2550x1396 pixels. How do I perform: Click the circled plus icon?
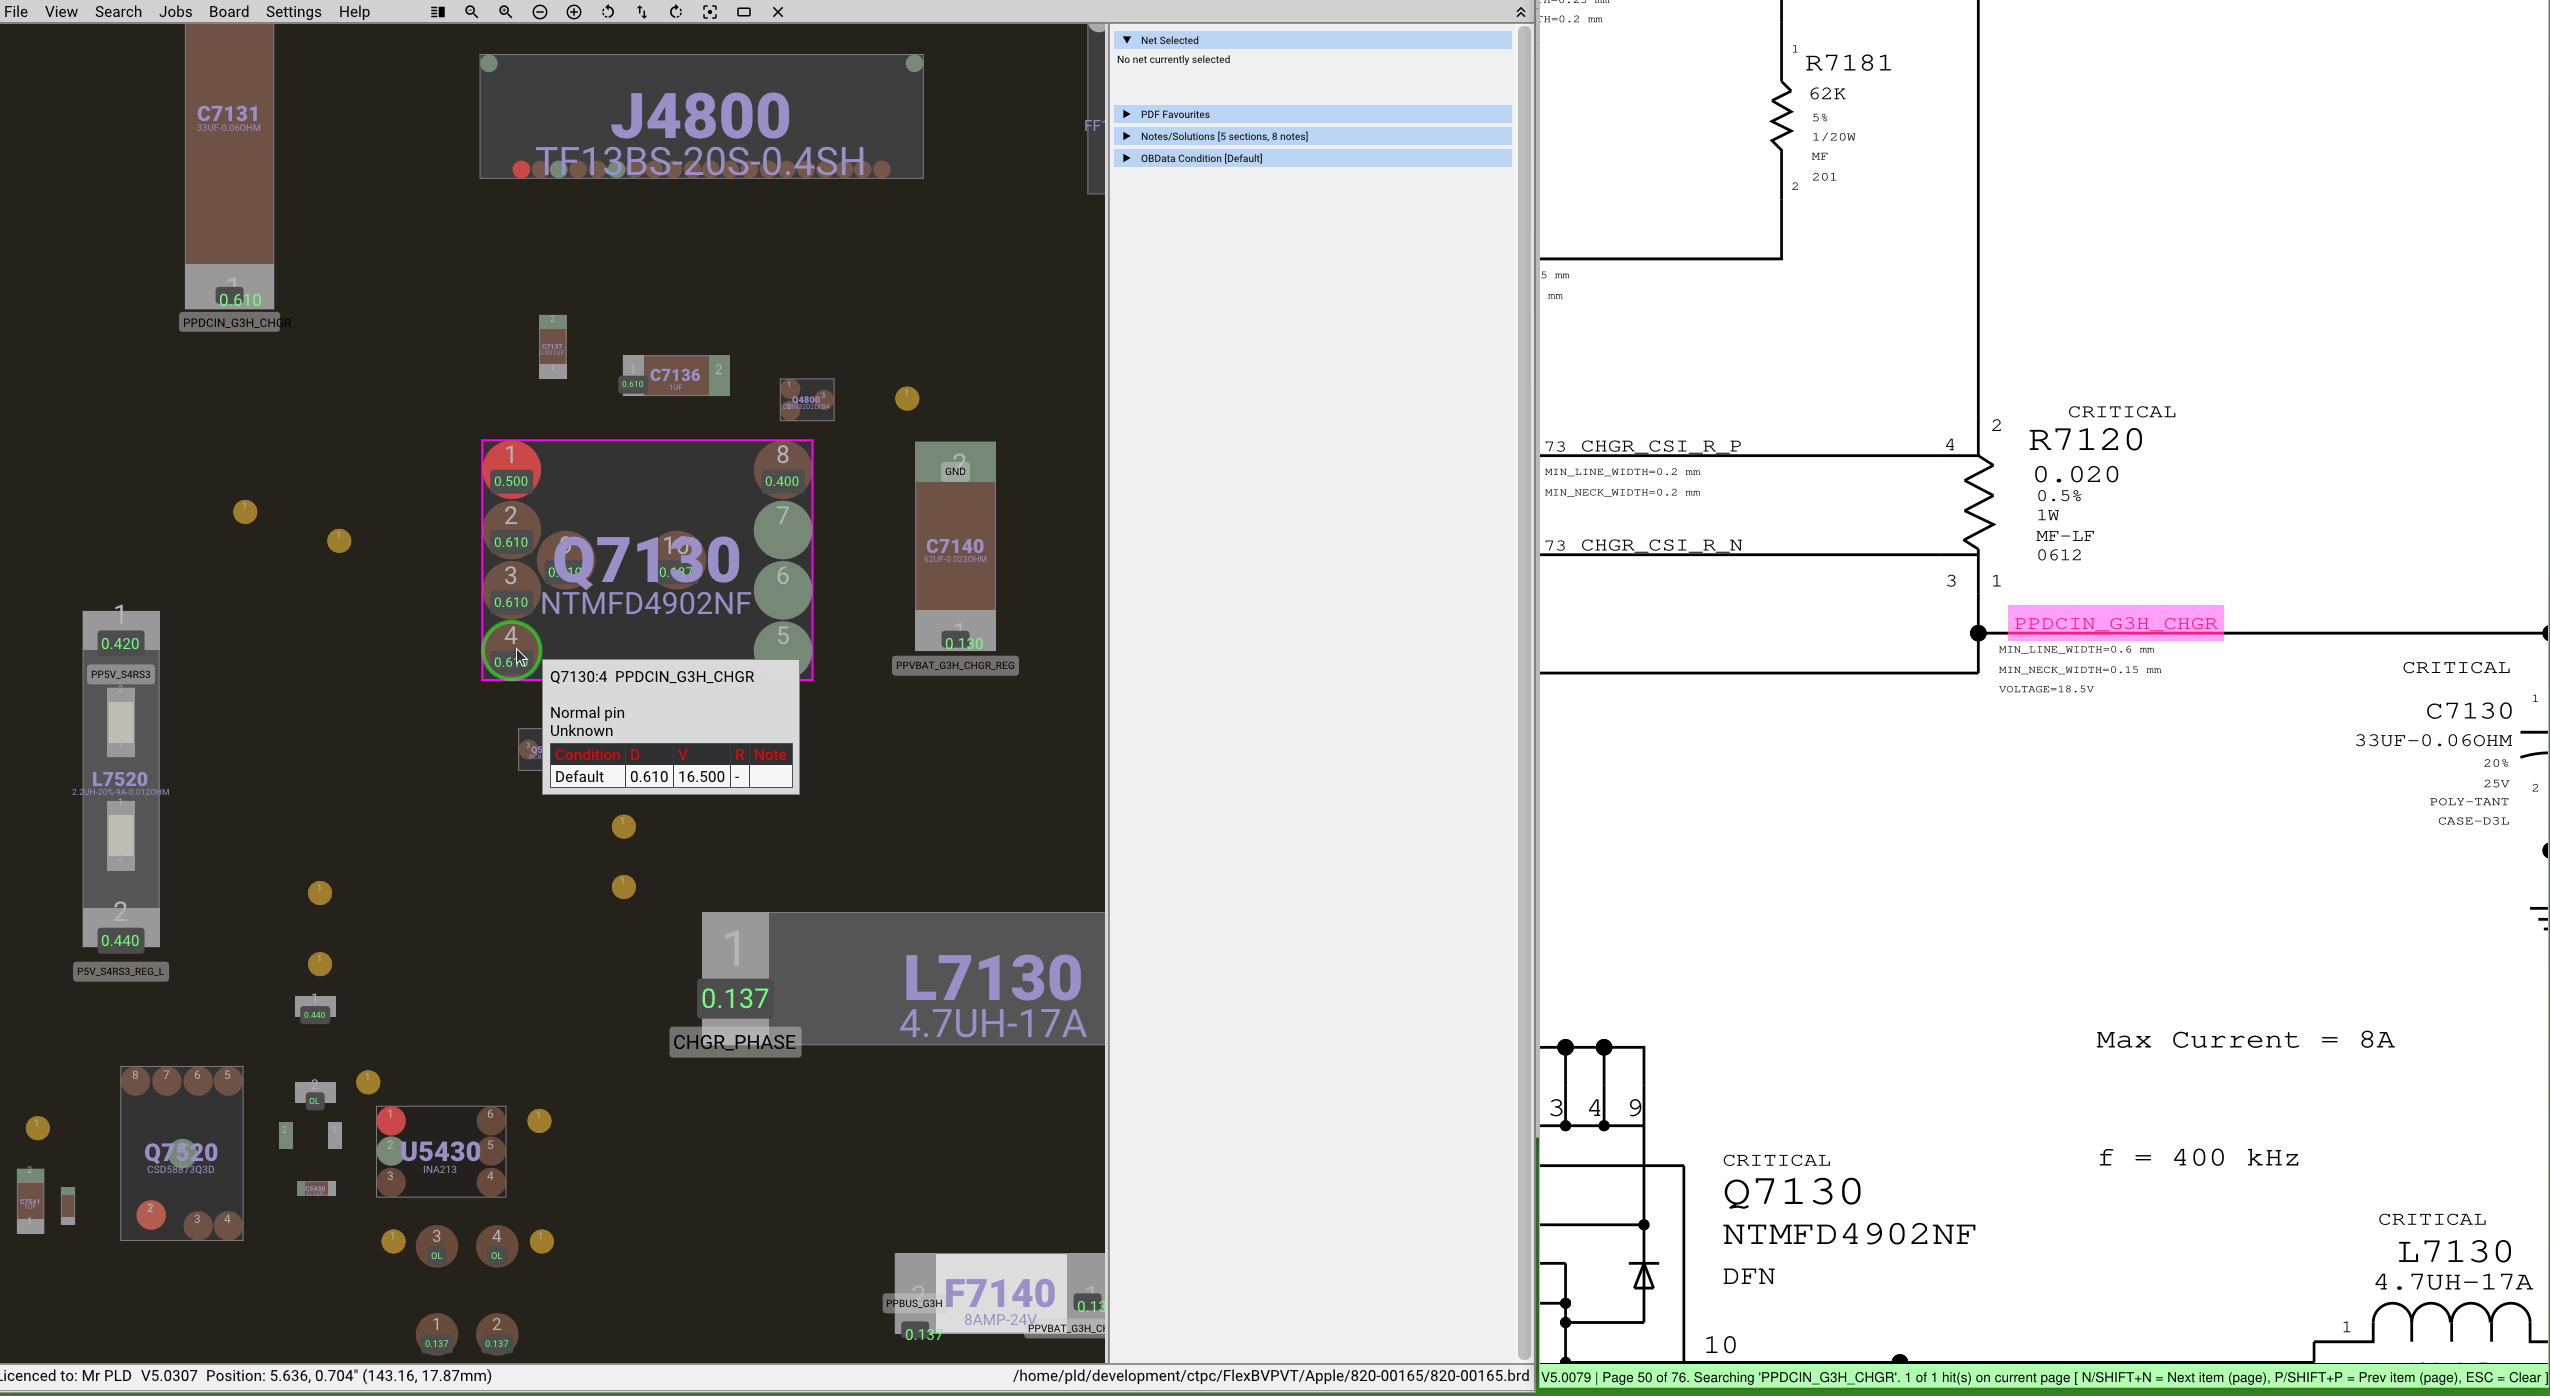[574, 12]
